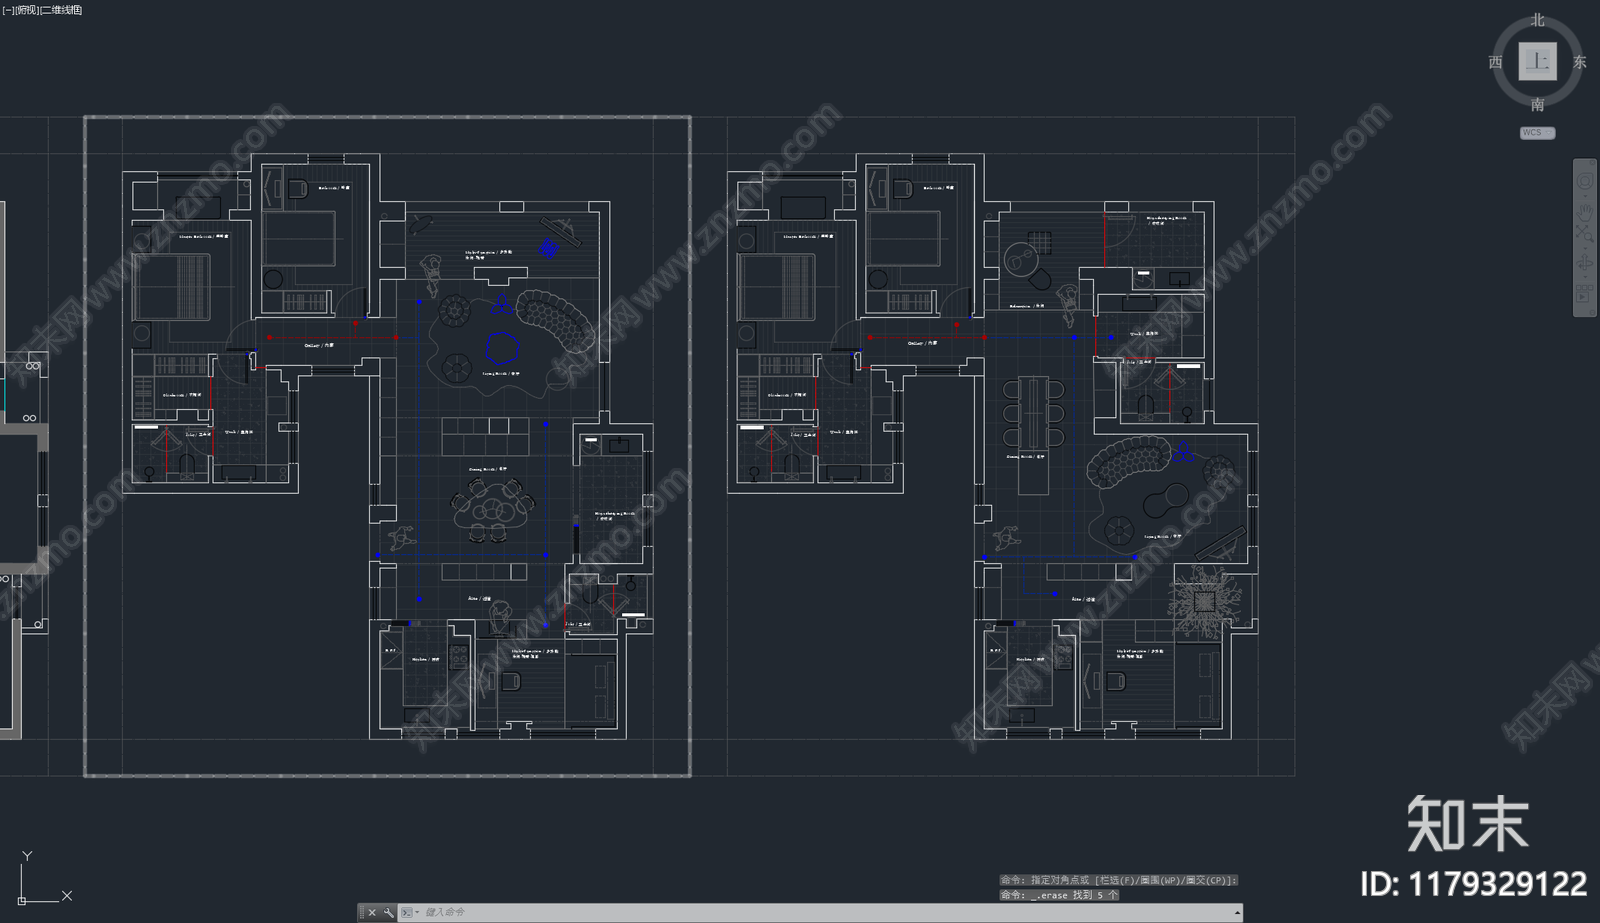The image size is (1600, 923).
Task: Open the ShowMotion tool
Action: pyautogui.click(x=1584, y=293)
